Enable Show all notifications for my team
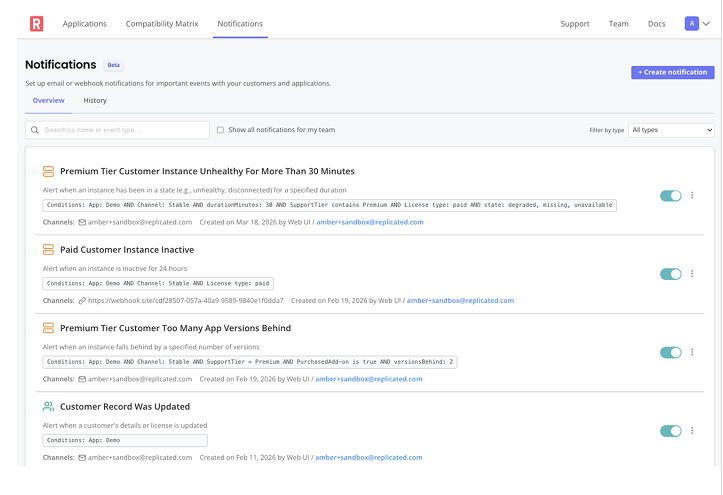 [221, 130]
